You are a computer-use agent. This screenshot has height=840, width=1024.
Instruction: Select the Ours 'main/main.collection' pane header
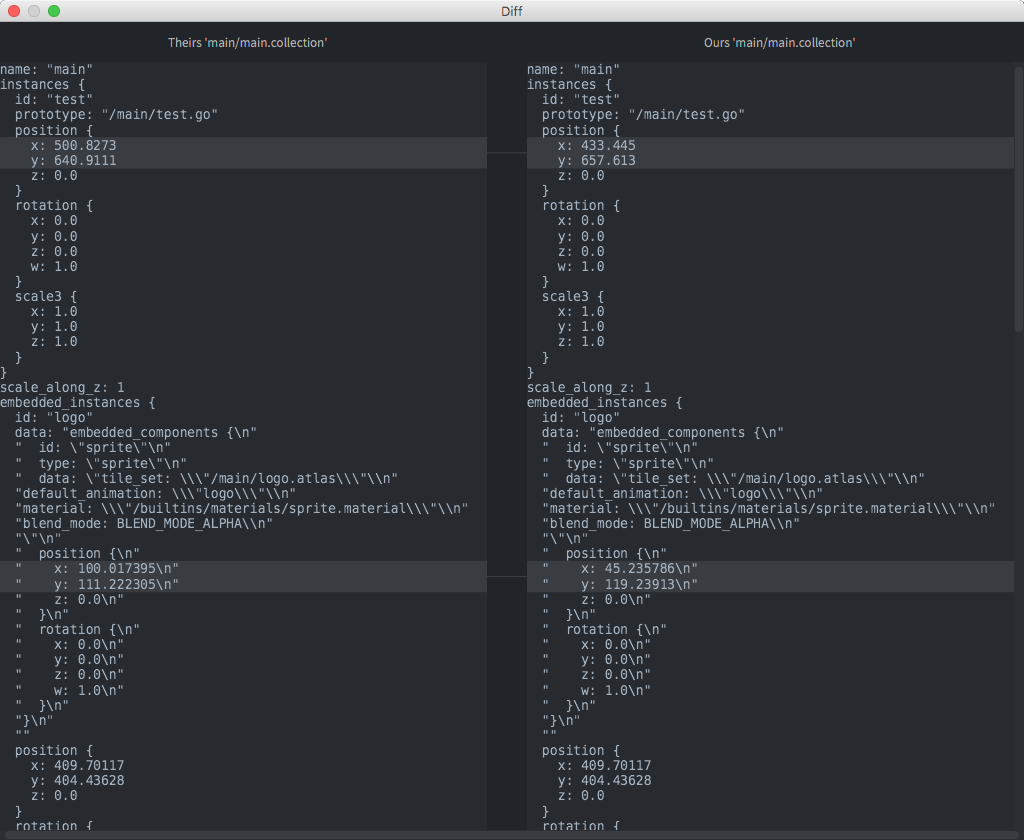779,43
